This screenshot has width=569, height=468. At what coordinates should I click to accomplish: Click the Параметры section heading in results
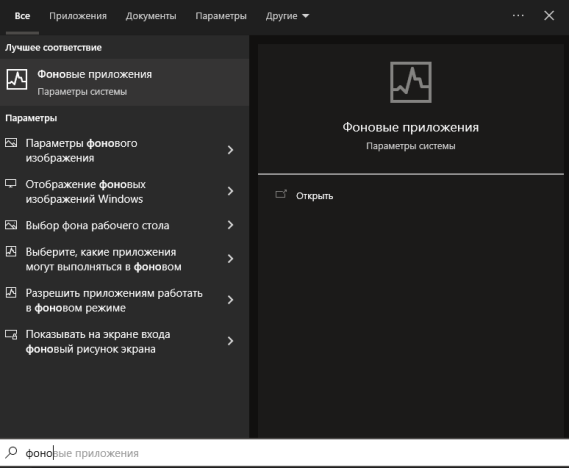[31, 118]
